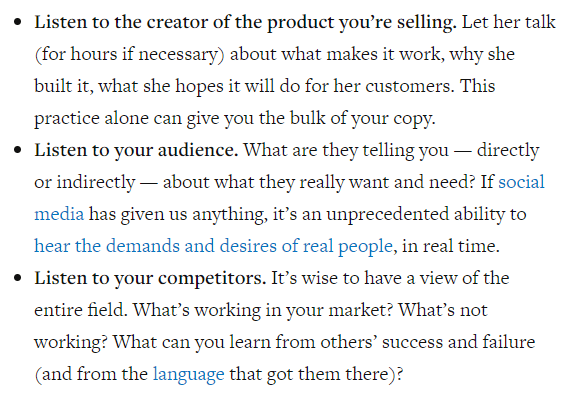570x405 pixels.
Task: Select the first bullet point marker
Action: [17, 23]
